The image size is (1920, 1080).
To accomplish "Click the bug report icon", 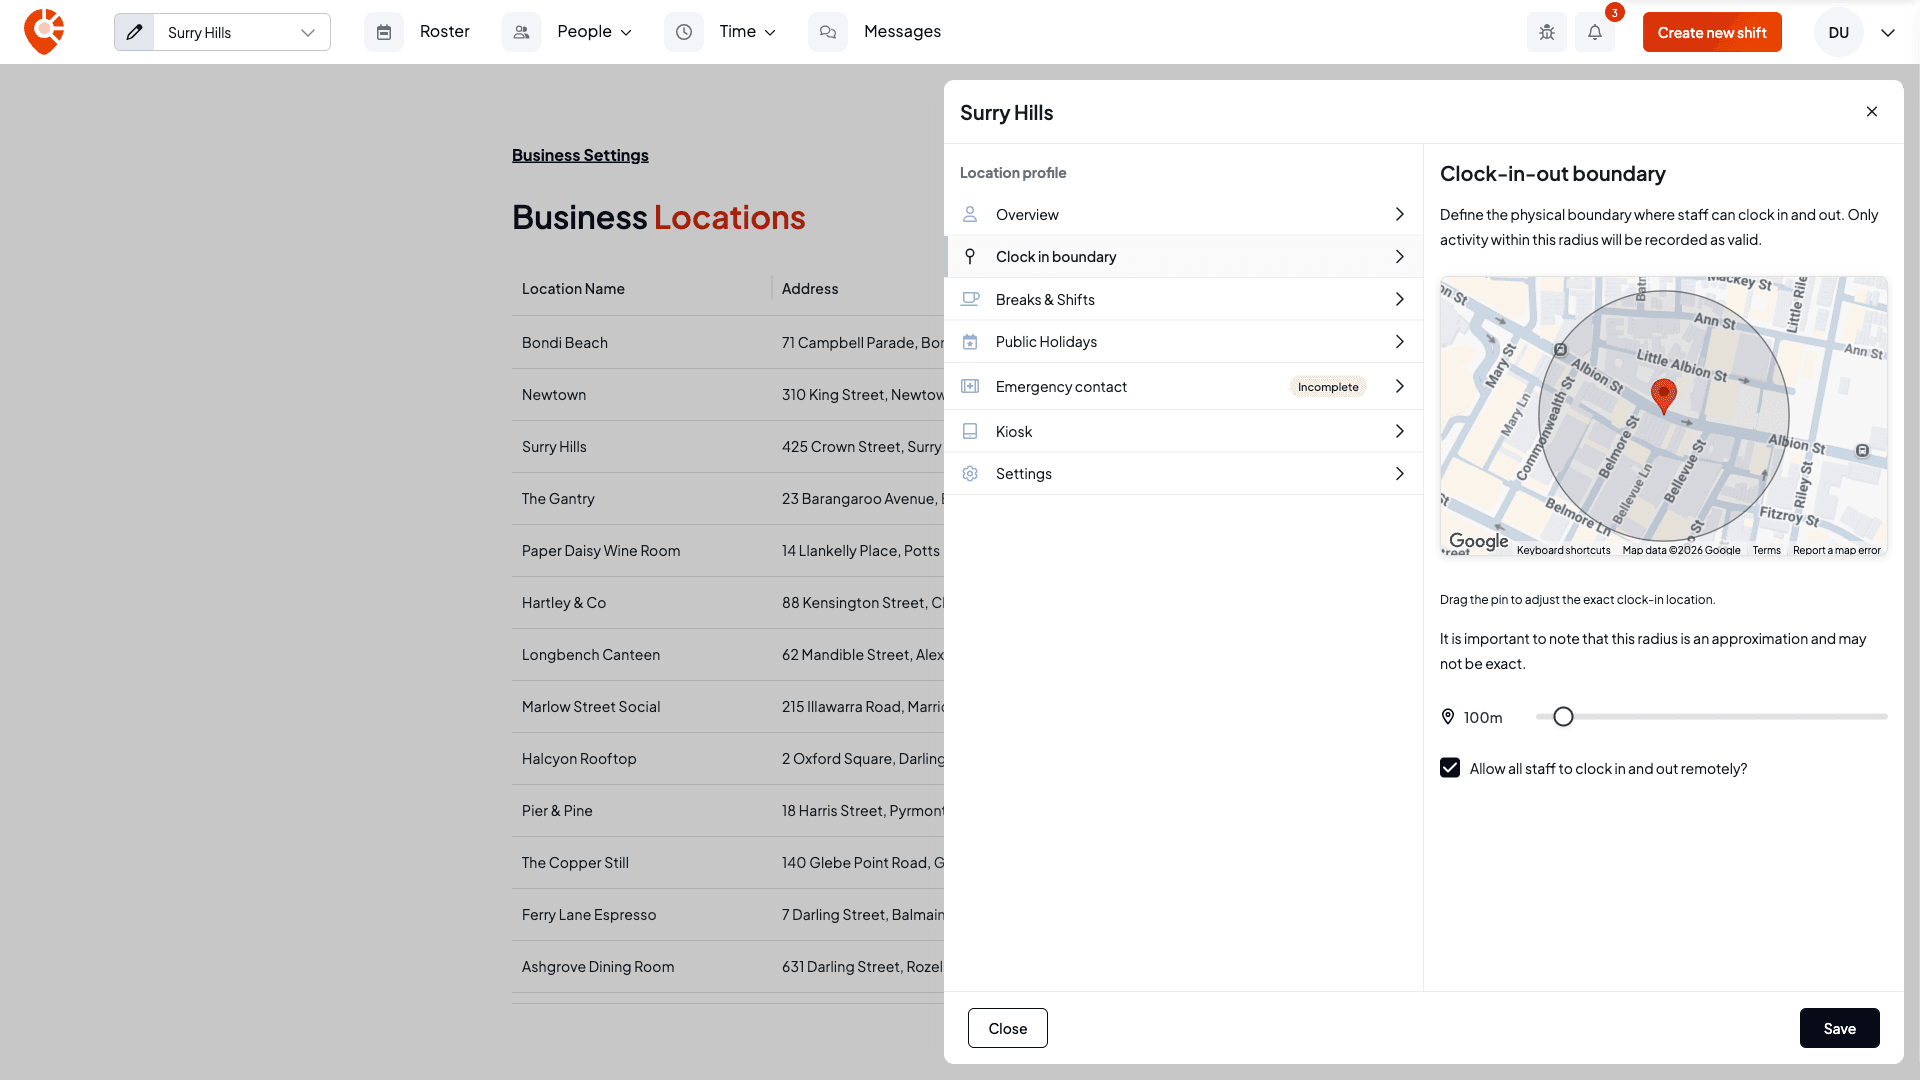I will tap(1547, 32).
